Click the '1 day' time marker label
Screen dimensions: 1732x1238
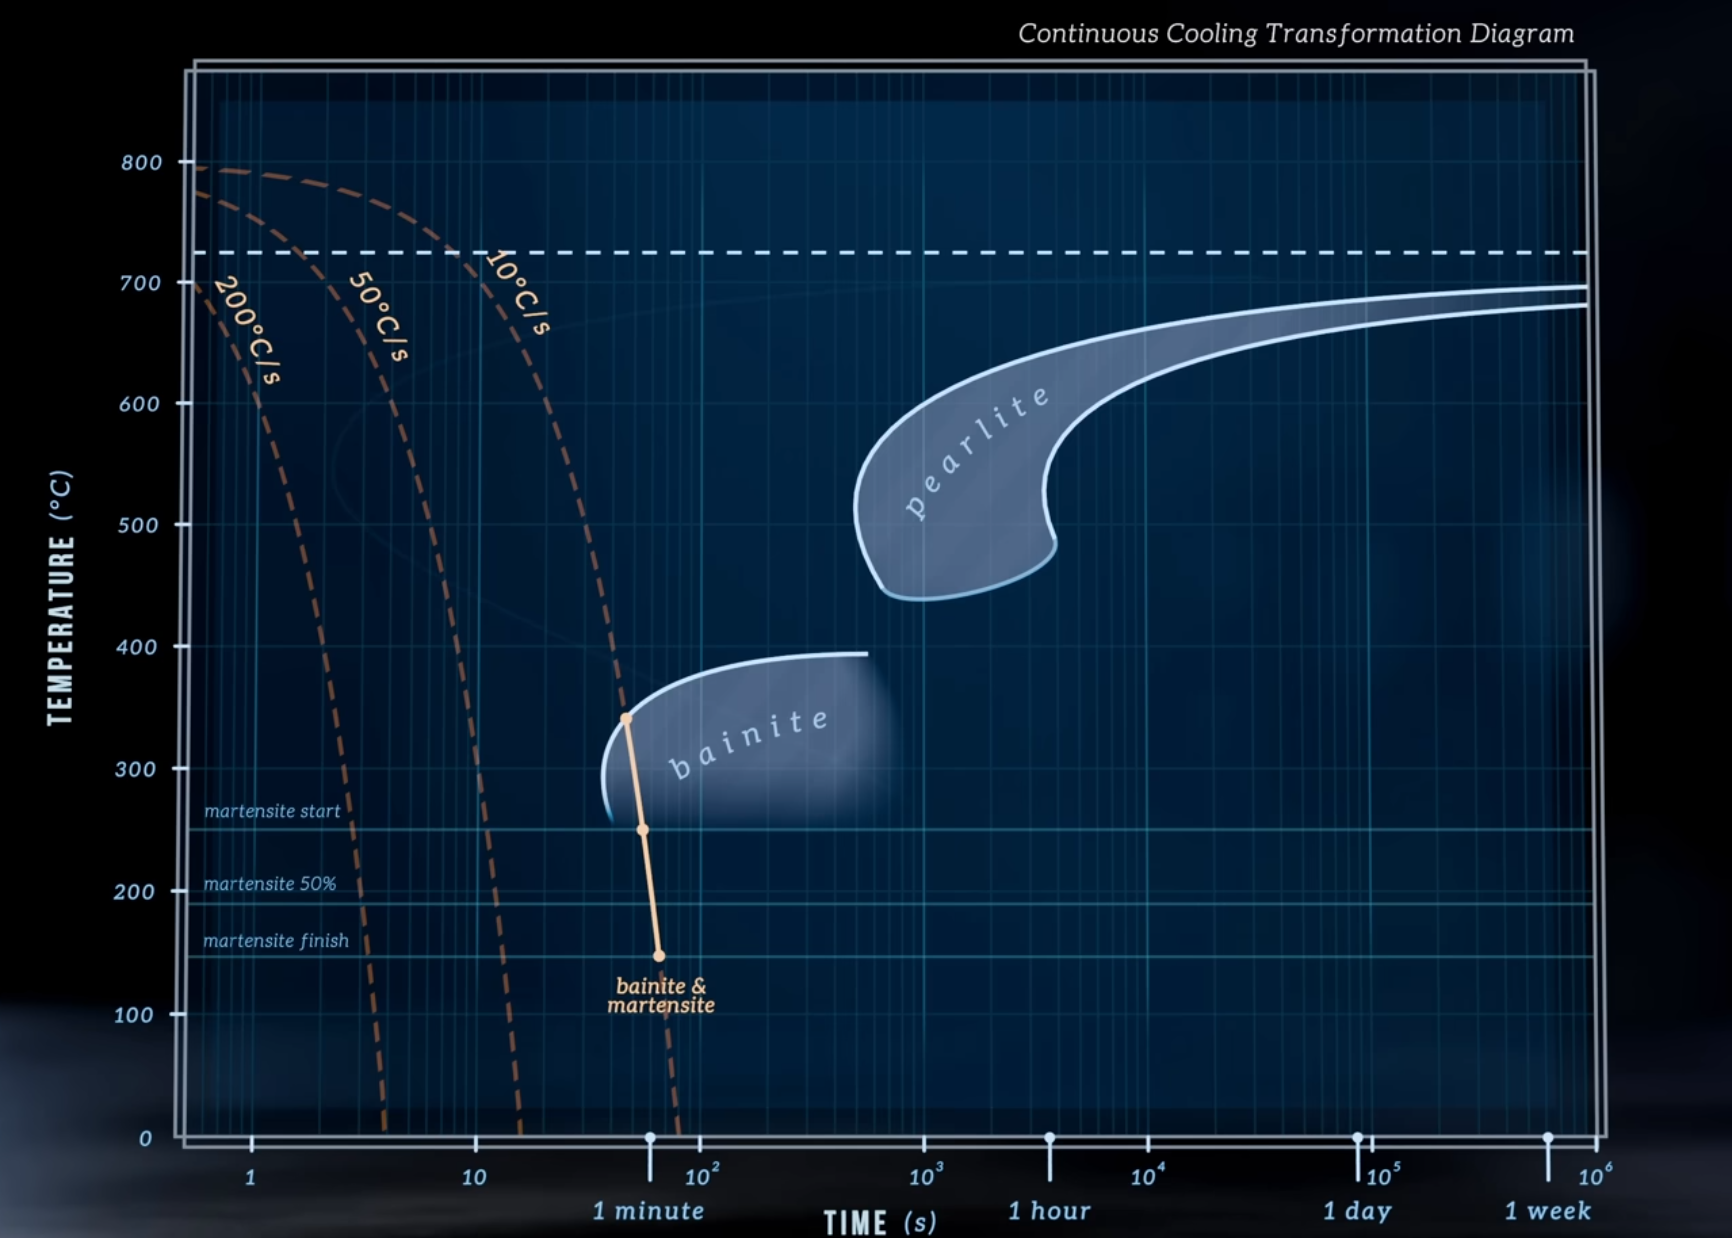(x=1357, y=1211)
